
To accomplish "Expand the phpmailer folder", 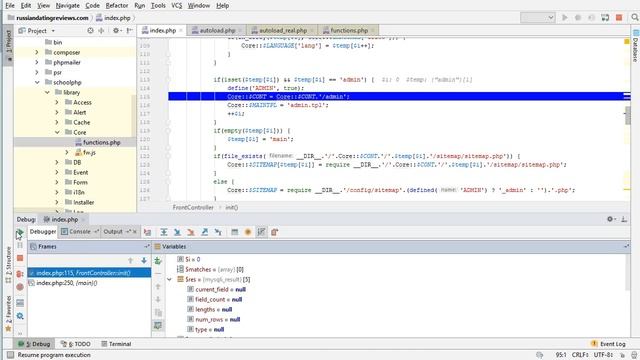I will click(37, 62).
